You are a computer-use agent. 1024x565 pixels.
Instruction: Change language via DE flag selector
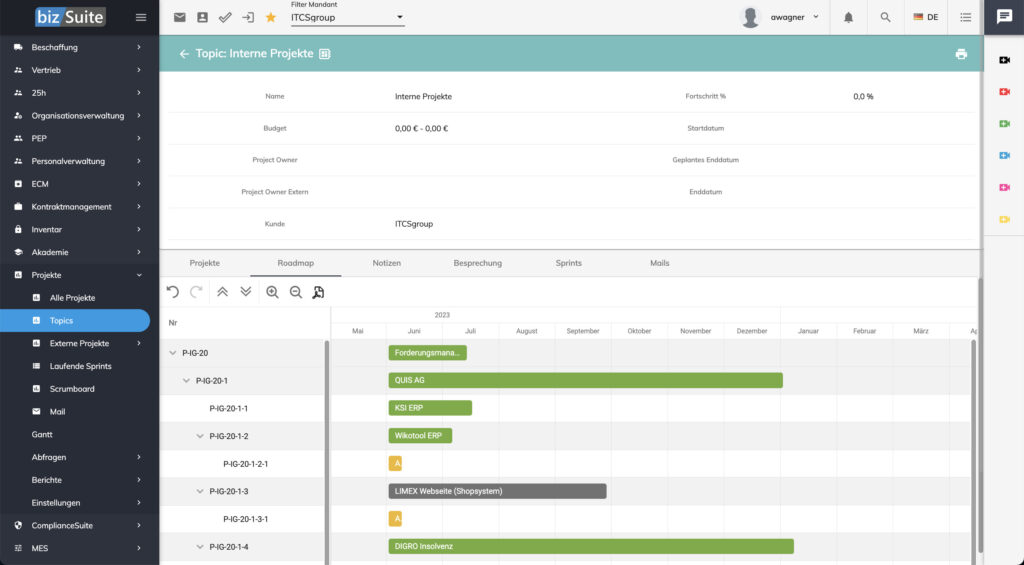point(925,18)
